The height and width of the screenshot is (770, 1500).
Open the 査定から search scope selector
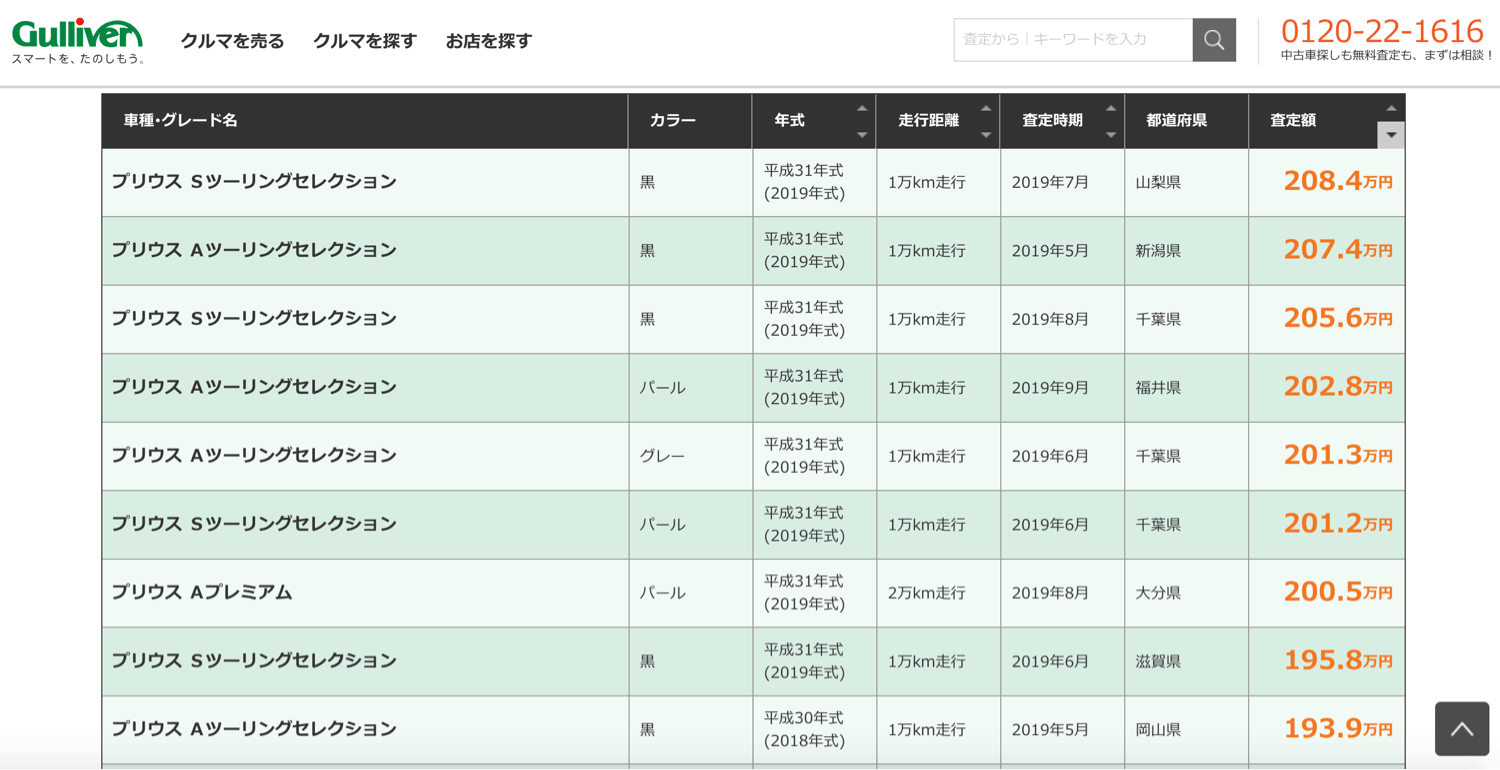tap(995, 40)
